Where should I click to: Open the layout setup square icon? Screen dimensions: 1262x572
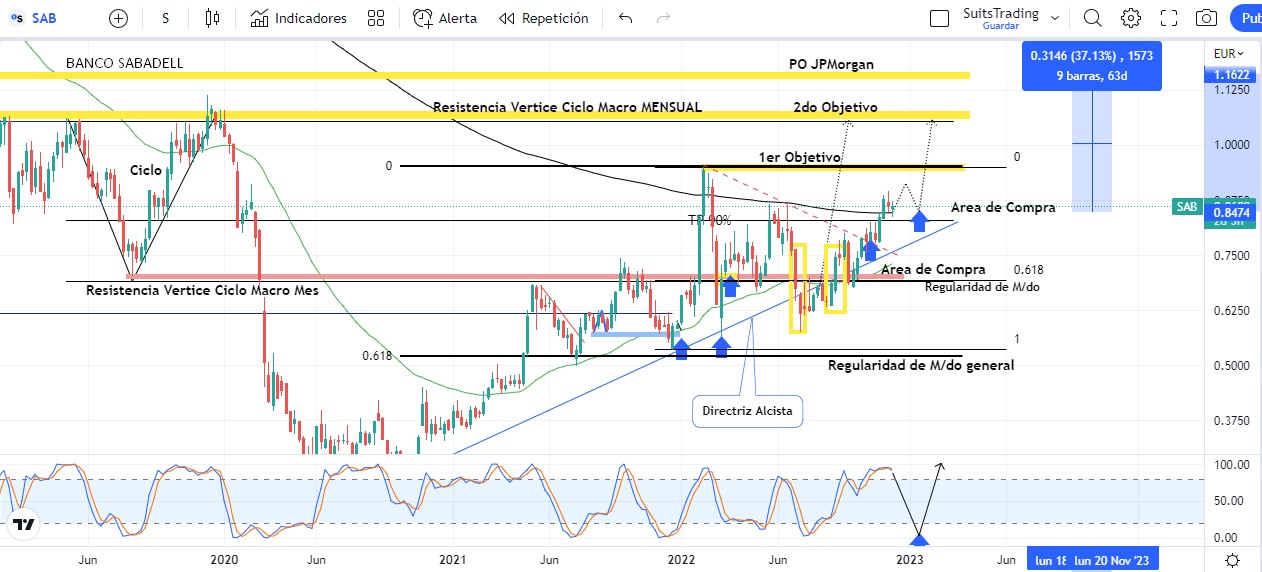coord(939,18)
